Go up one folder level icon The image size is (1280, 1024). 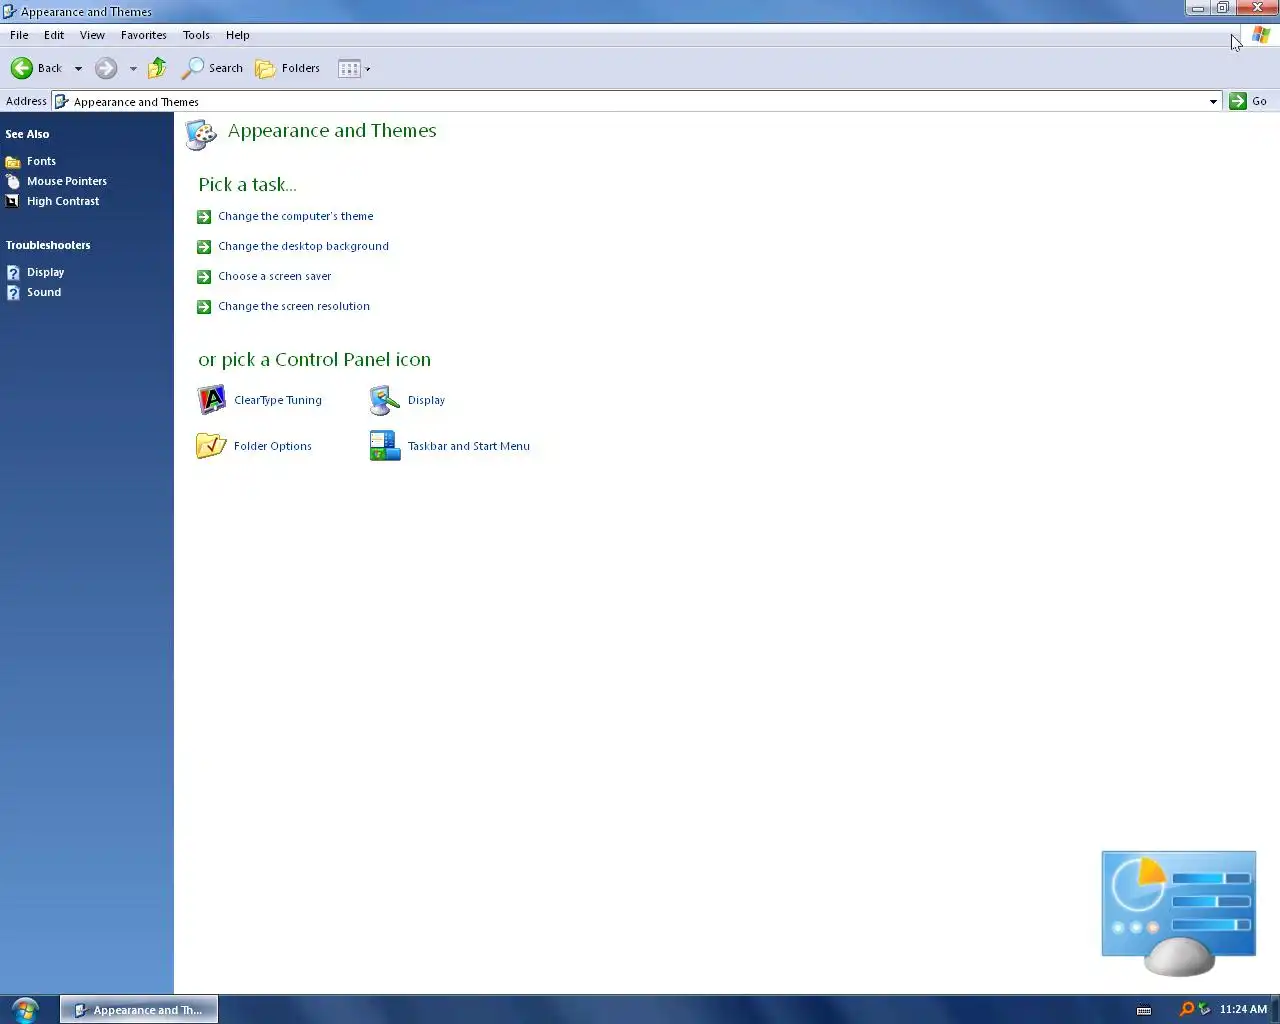[157, 68]
